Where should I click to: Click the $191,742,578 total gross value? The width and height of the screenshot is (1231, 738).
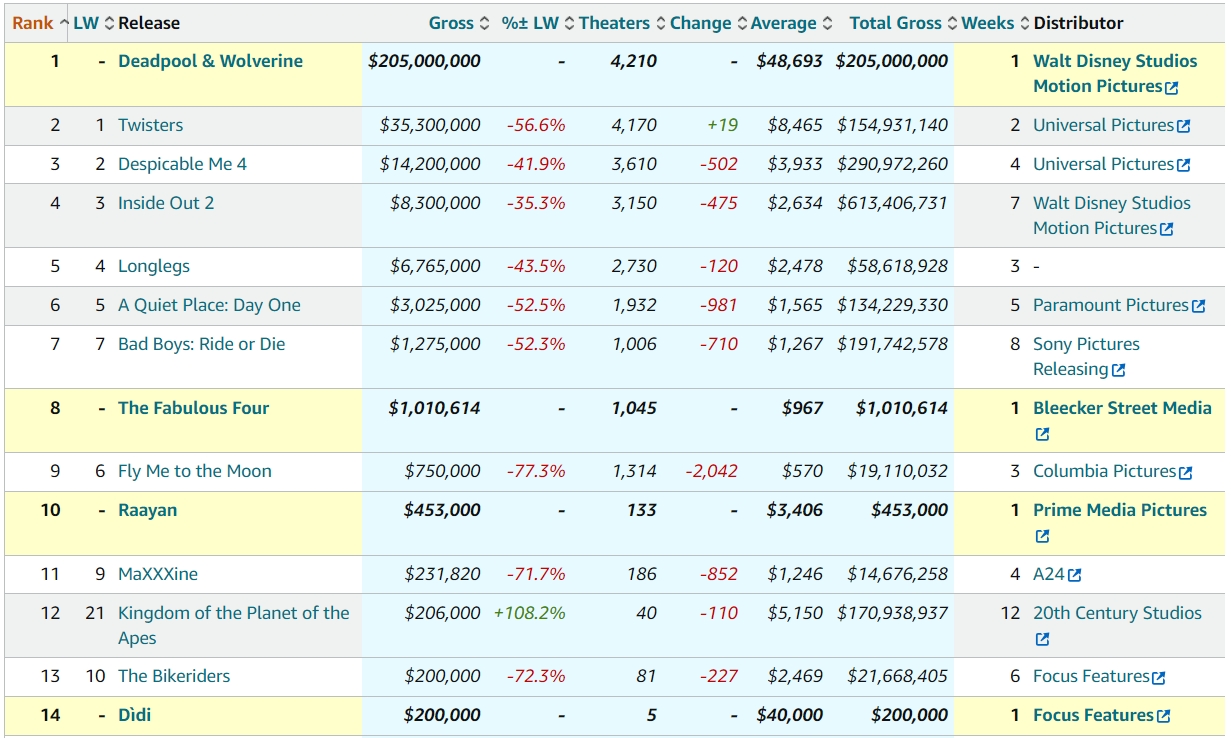pos(892,344)
